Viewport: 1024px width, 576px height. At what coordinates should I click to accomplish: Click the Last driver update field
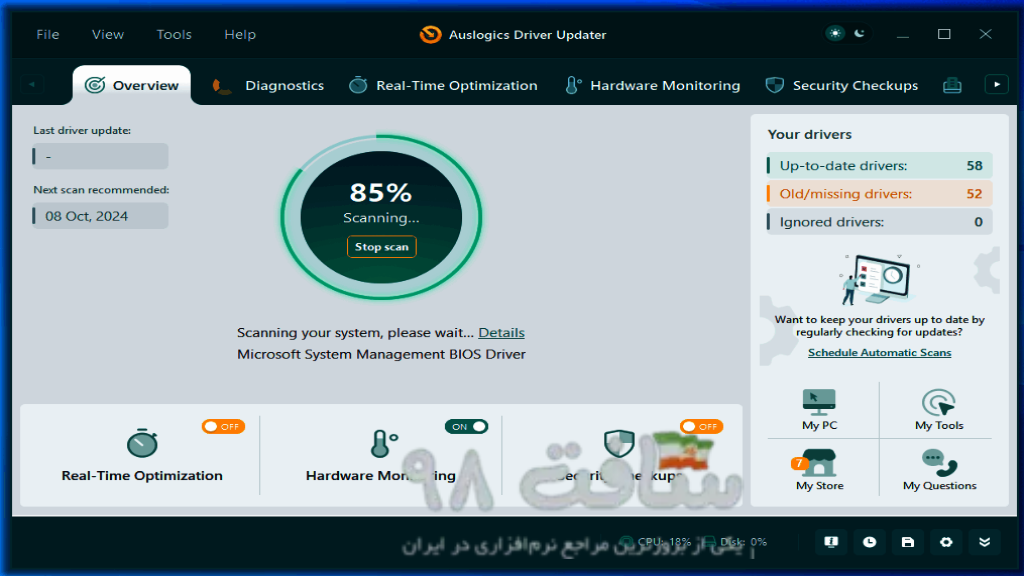[100, 157]
